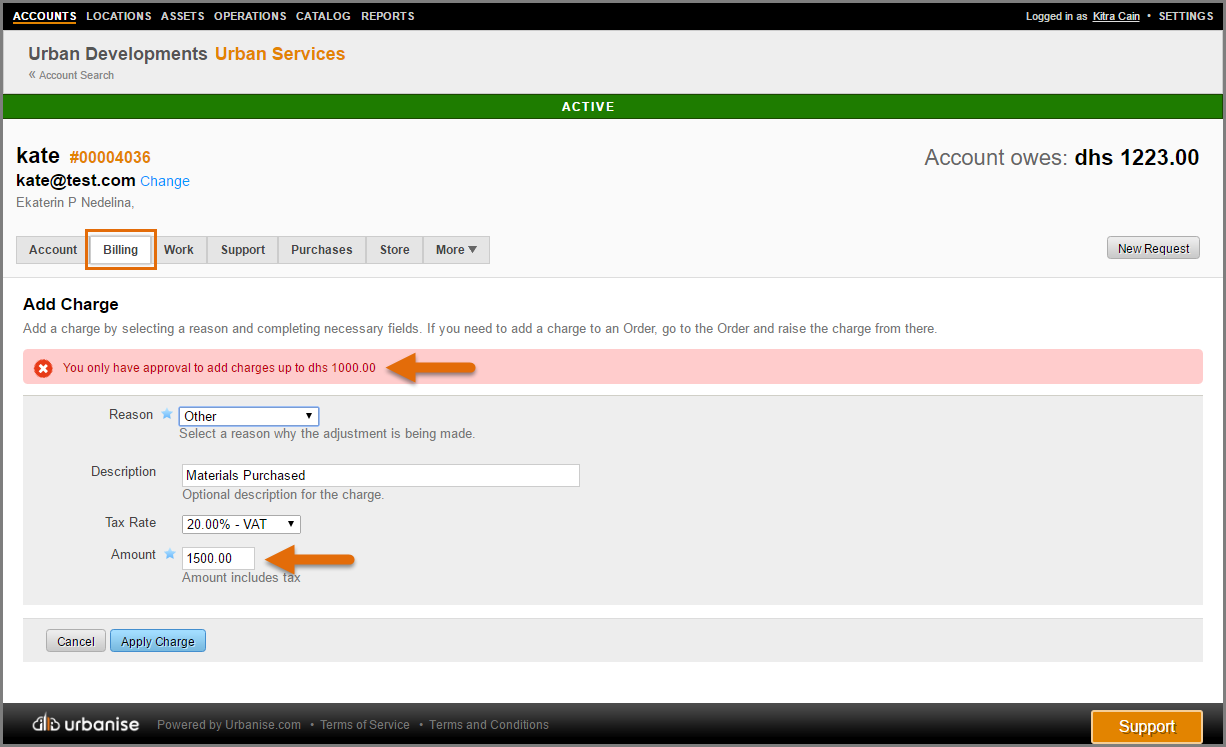
Task: Open the Work tab
Action: pyautogui.click(x=179, y=250)
